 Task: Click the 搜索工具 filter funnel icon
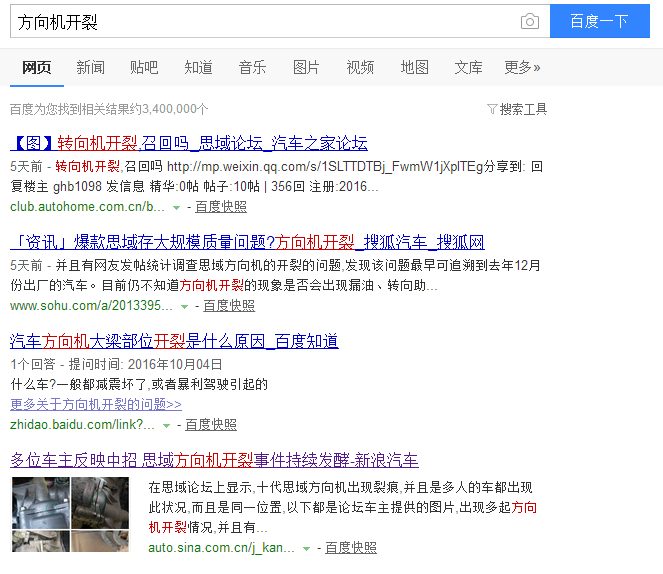tap(492, 109)
